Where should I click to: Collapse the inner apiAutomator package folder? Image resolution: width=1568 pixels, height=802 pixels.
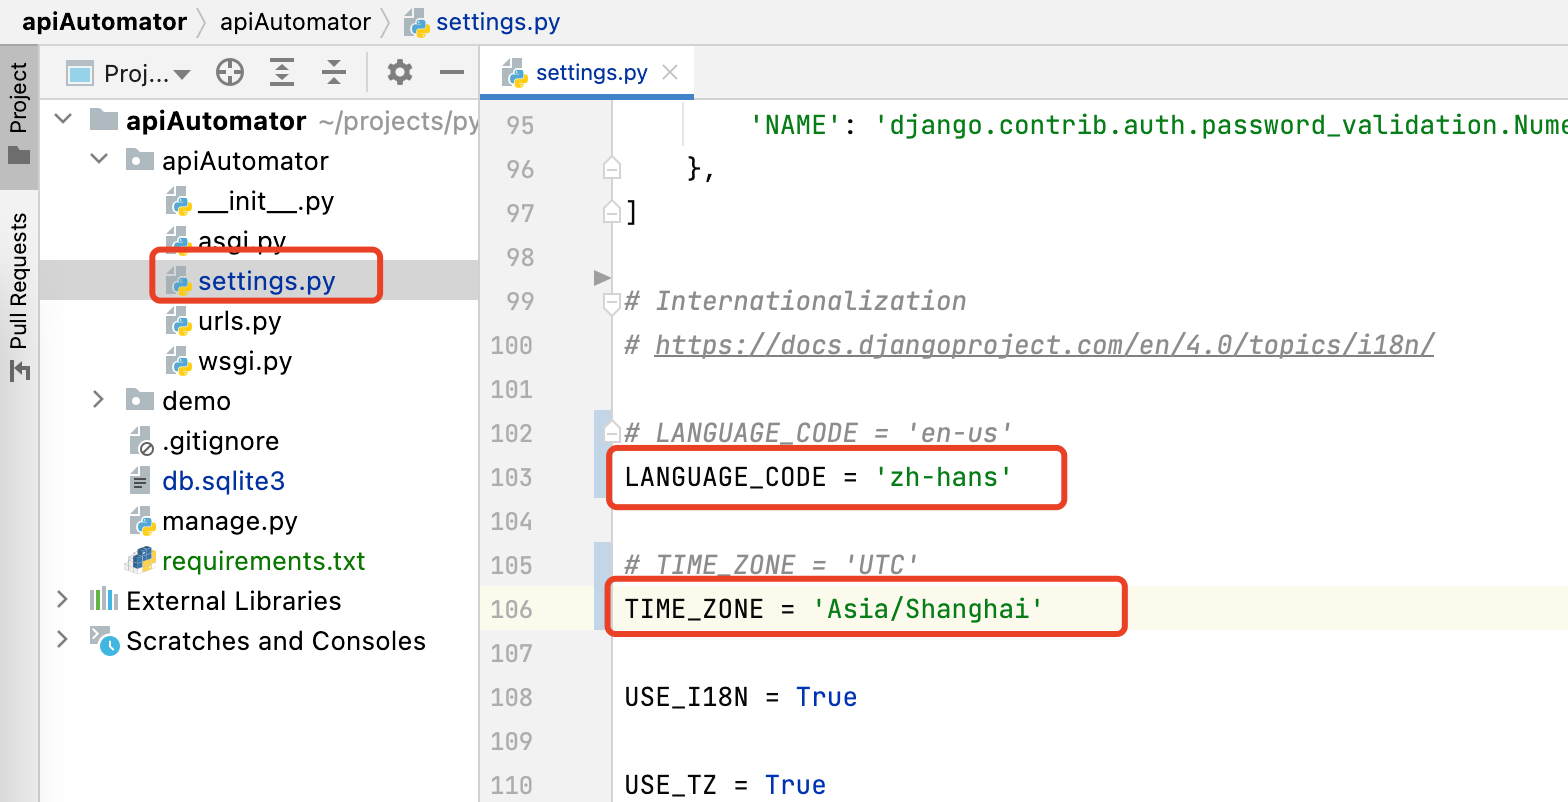(x=99, y=160)
